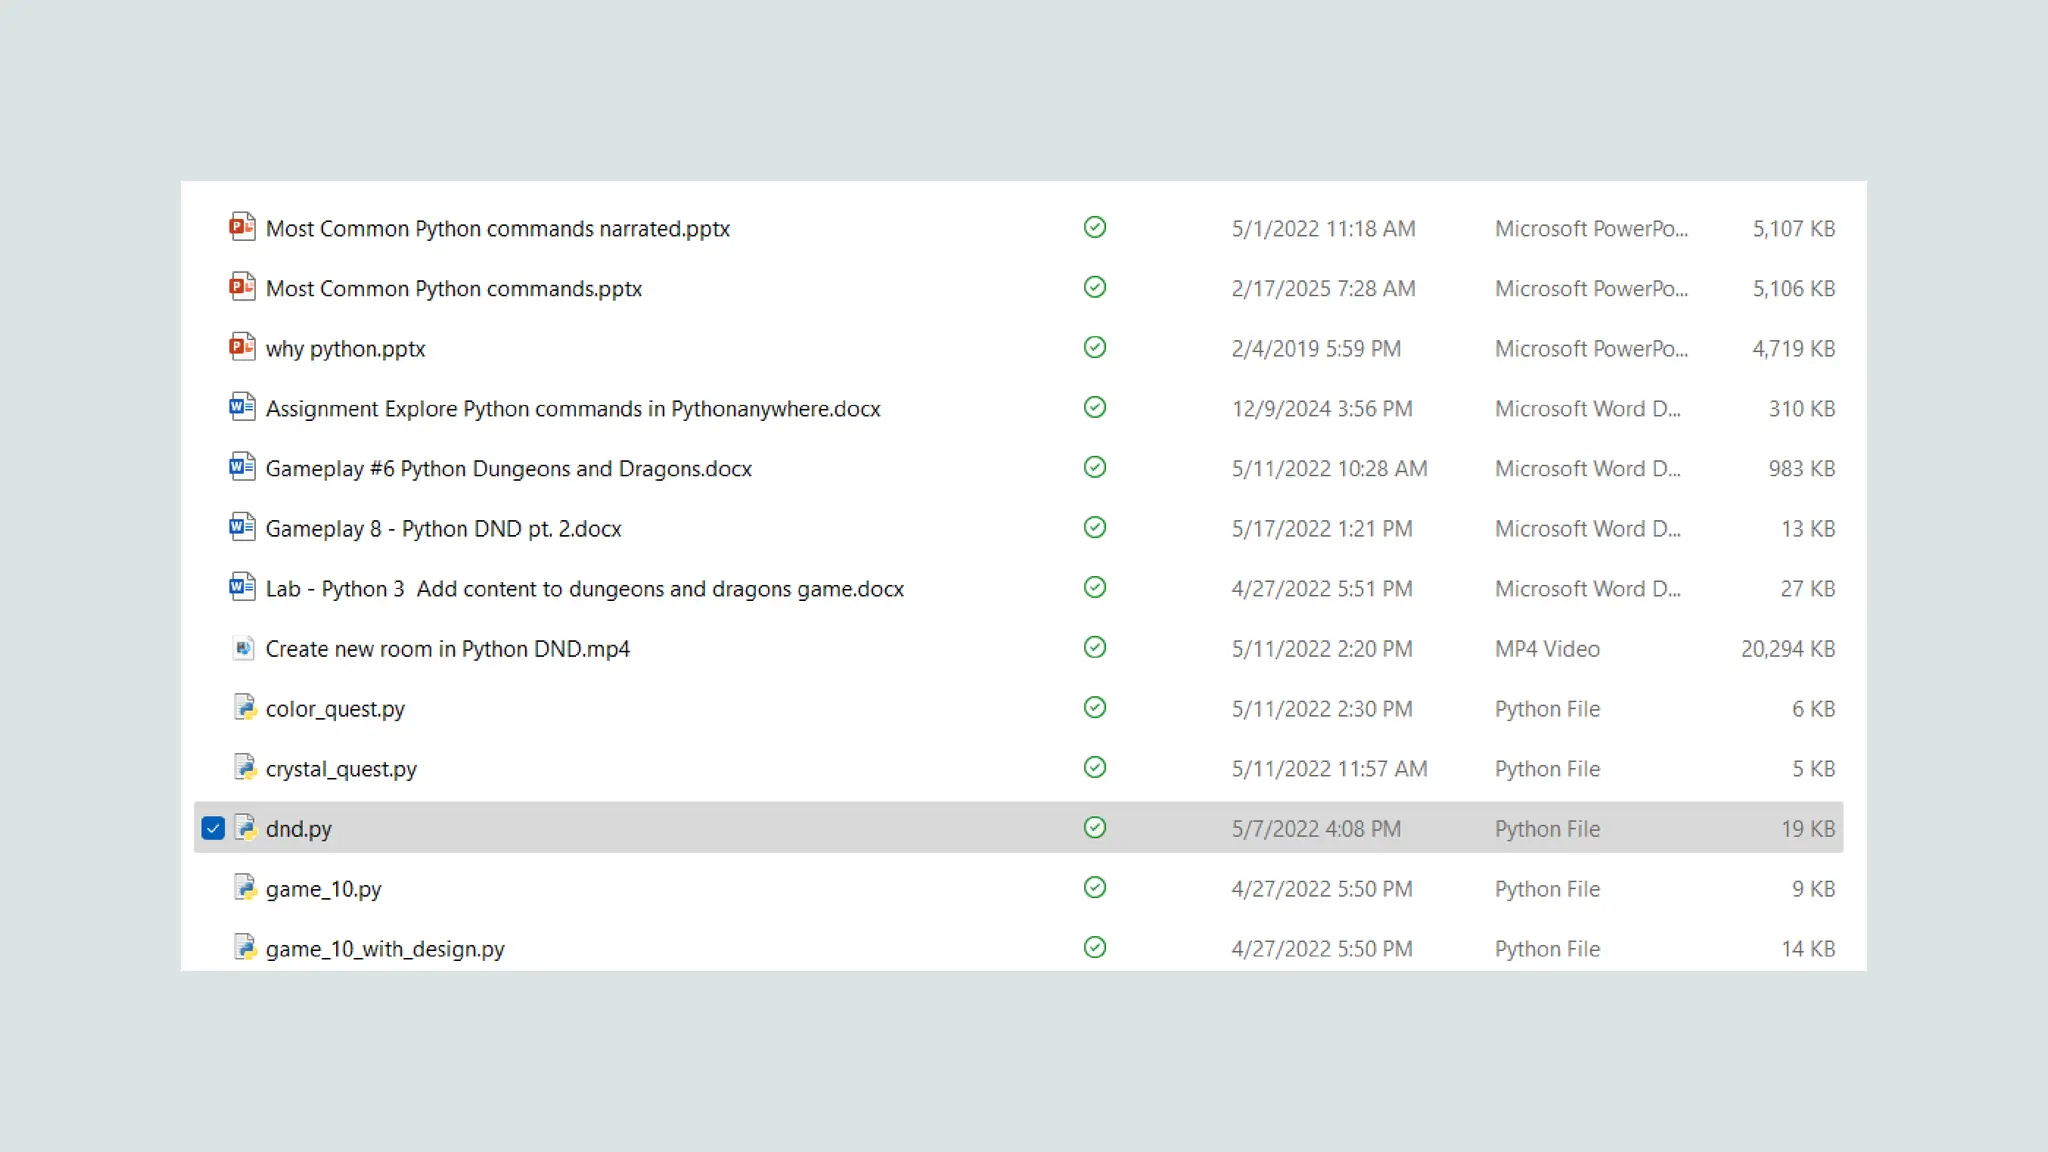The image size is (2048, 1152).
Task: Click the MP4 video file icon
Action: point(243,648)
